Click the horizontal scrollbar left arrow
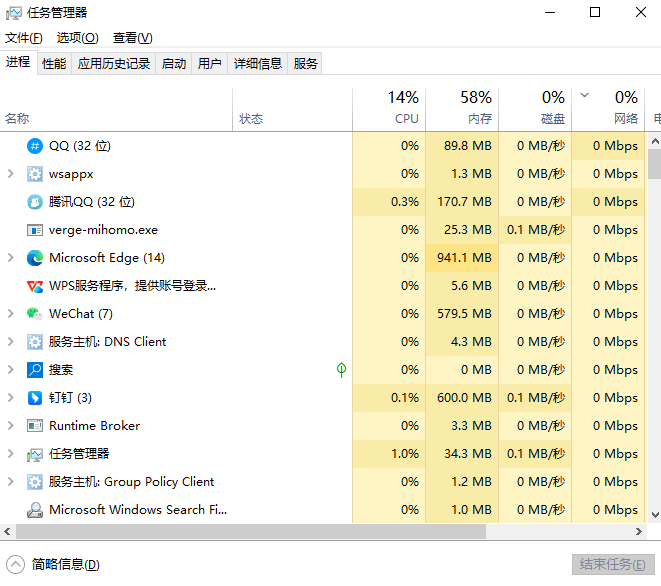Screen dimensions: 661x586 coord(7,532)
